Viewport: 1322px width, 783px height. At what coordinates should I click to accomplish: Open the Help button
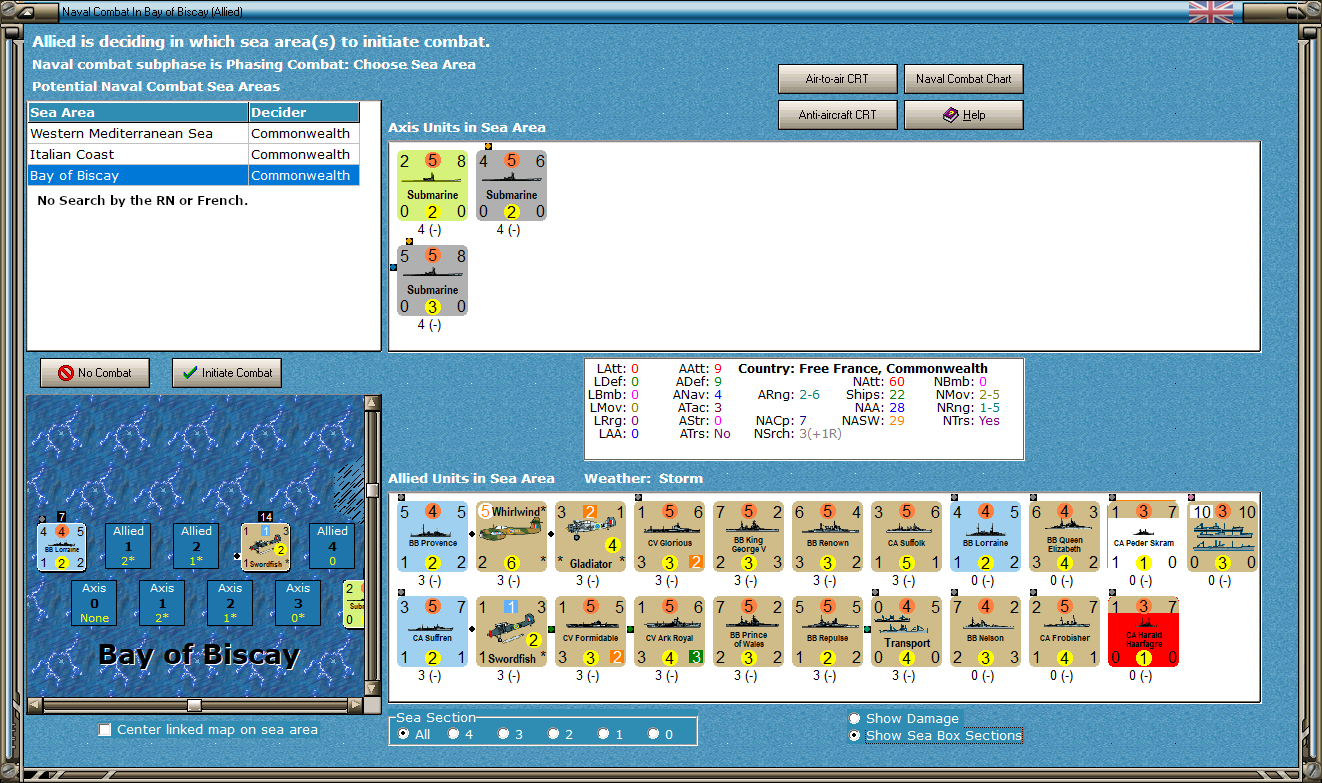click(964, 115)
